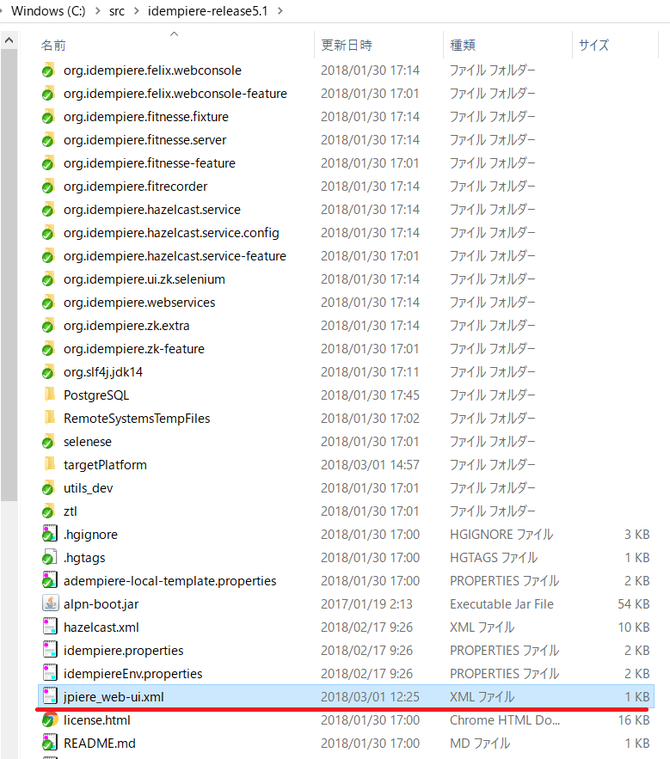Click the idempiere.properties file icon

(x=50, y=650)
